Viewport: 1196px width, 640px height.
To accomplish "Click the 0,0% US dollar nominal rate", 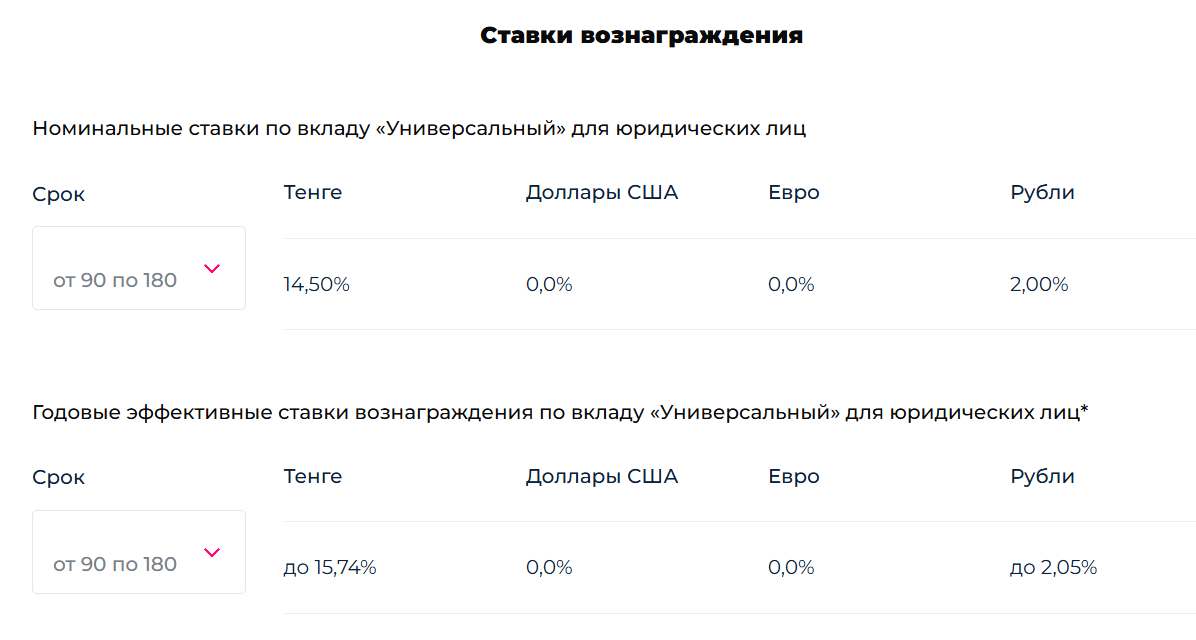I will (x=549, y=285).
